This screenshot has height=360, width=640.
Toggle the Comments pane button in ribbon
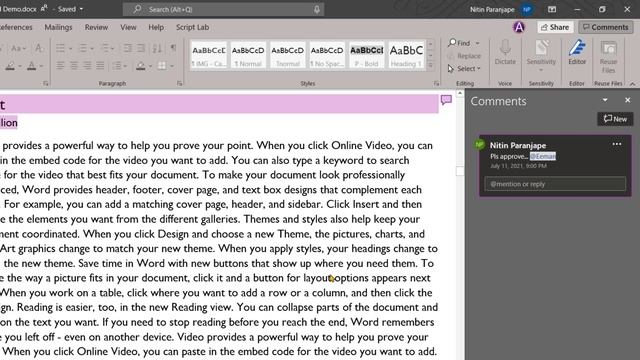coord(606,27)
